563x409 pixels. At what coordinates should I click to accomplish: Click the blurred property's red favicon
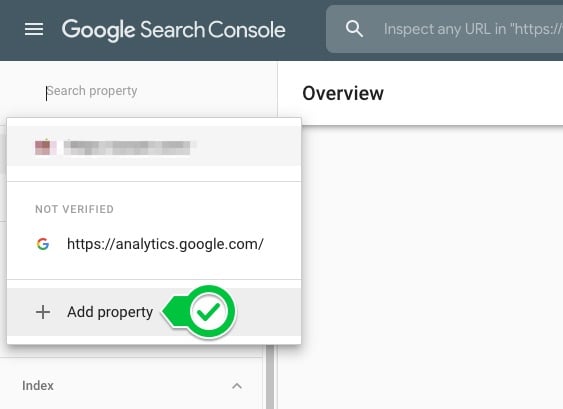point(45,147)
